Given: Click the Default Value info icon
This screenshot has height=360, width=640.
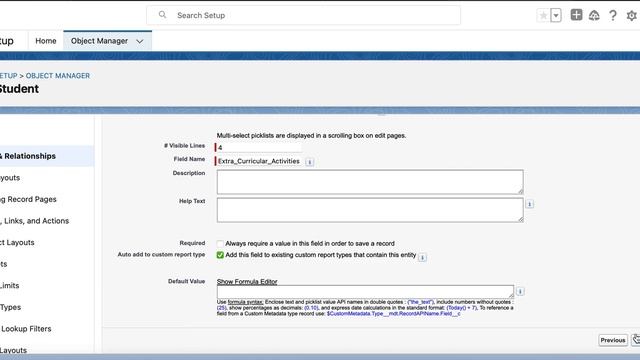Looking at the screenshot, I should click(520, 291).
